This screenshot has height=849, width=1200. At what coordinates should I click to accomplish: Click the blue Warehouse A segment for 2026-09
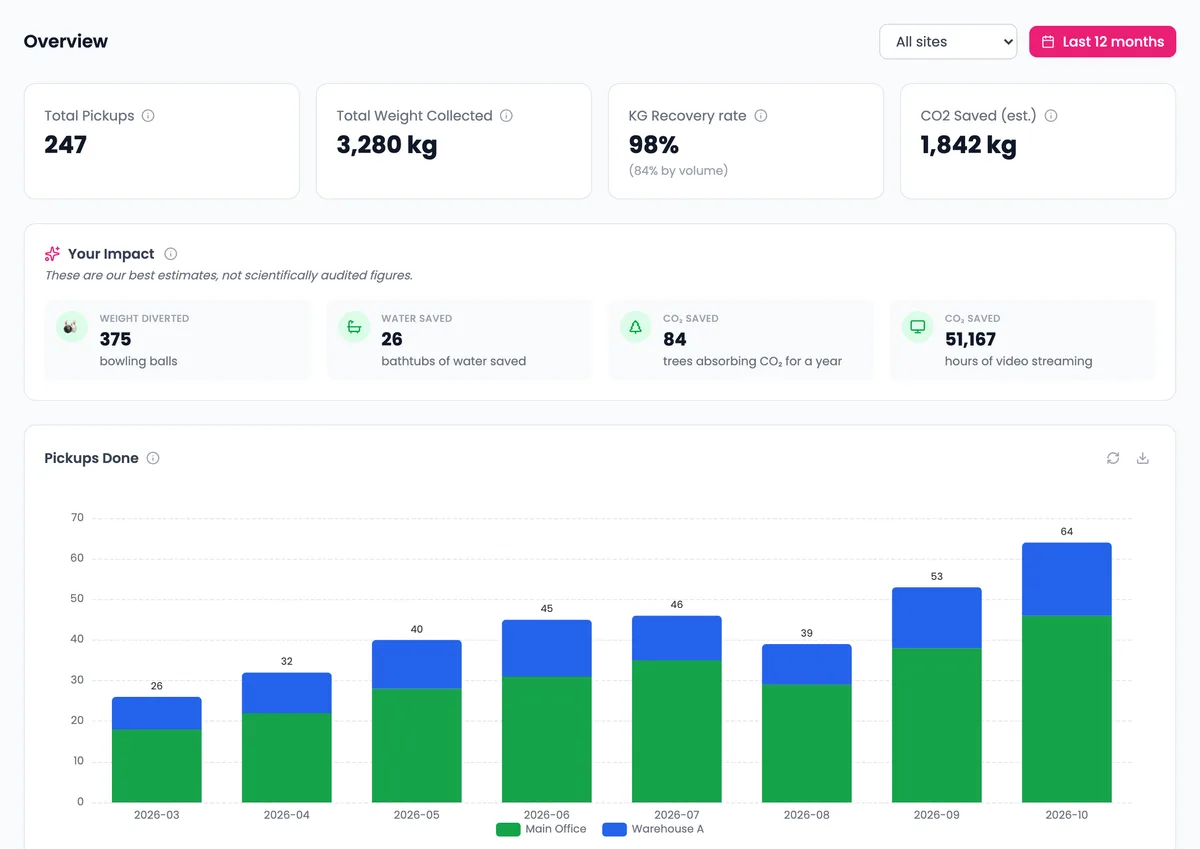tap(937, 618)
